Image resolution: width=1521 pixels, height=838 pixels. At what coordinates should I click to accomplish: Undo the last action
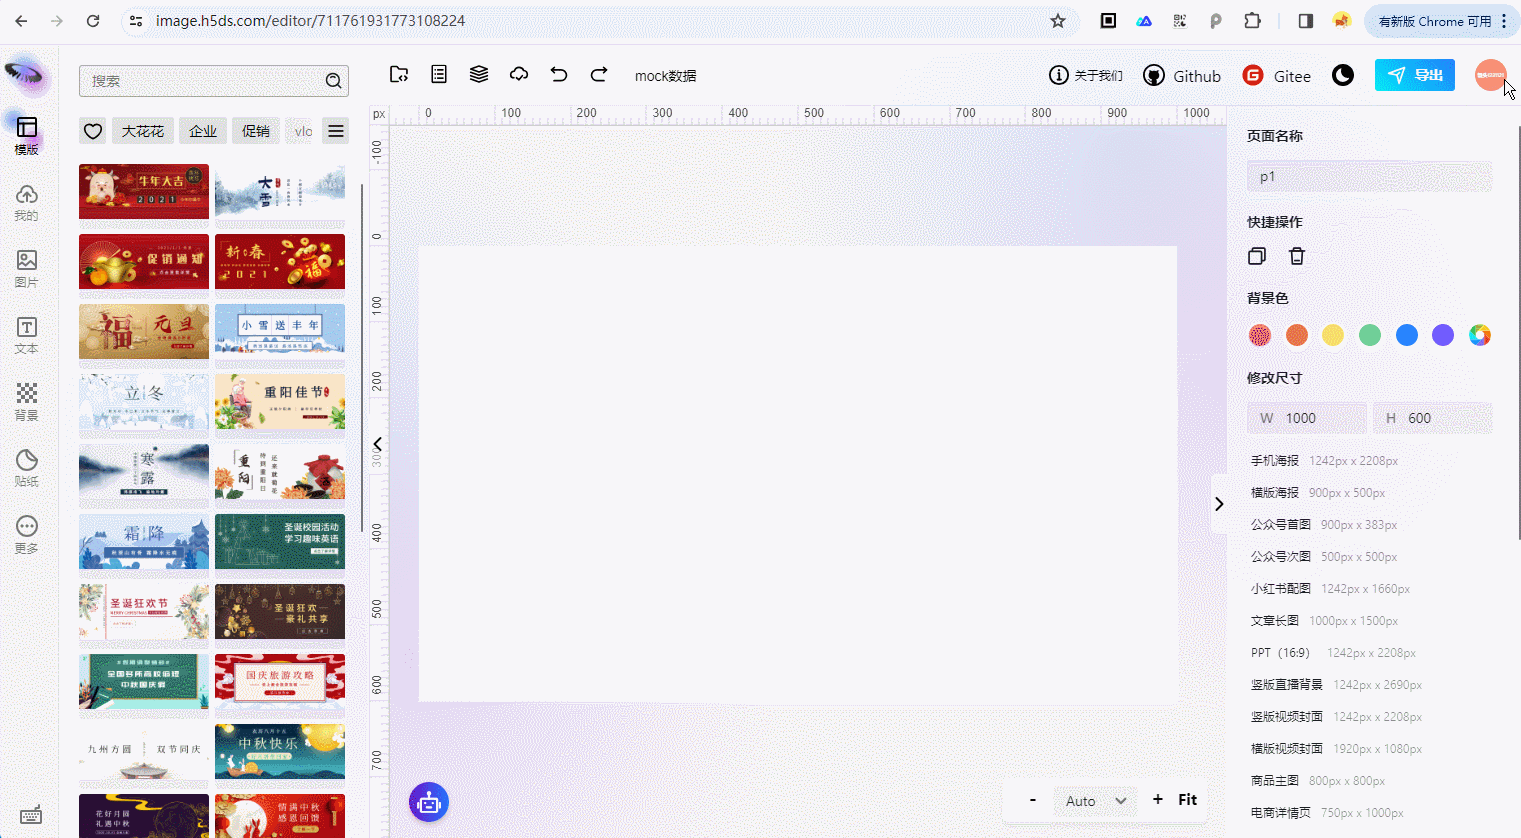coord(559,75)
